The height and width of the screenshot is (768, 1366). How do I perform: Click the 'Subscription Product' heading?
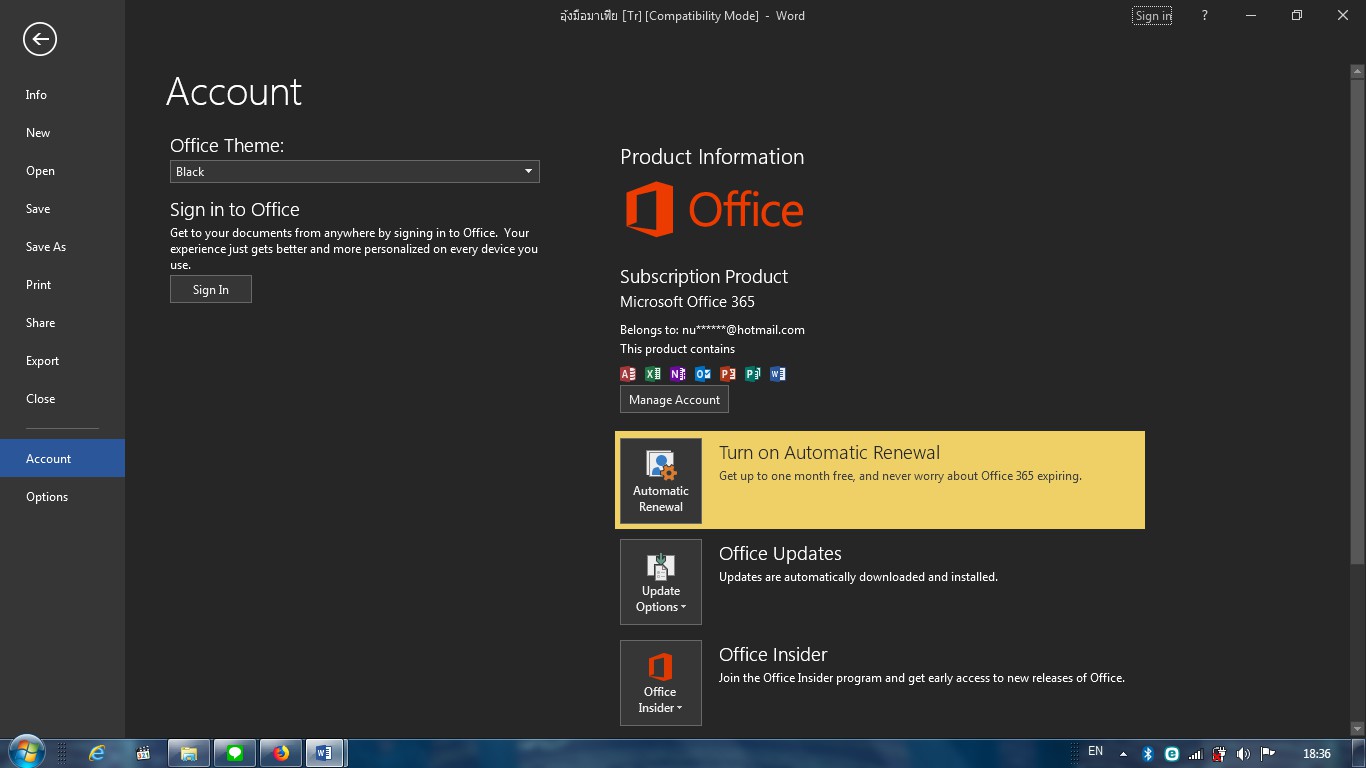704,277
